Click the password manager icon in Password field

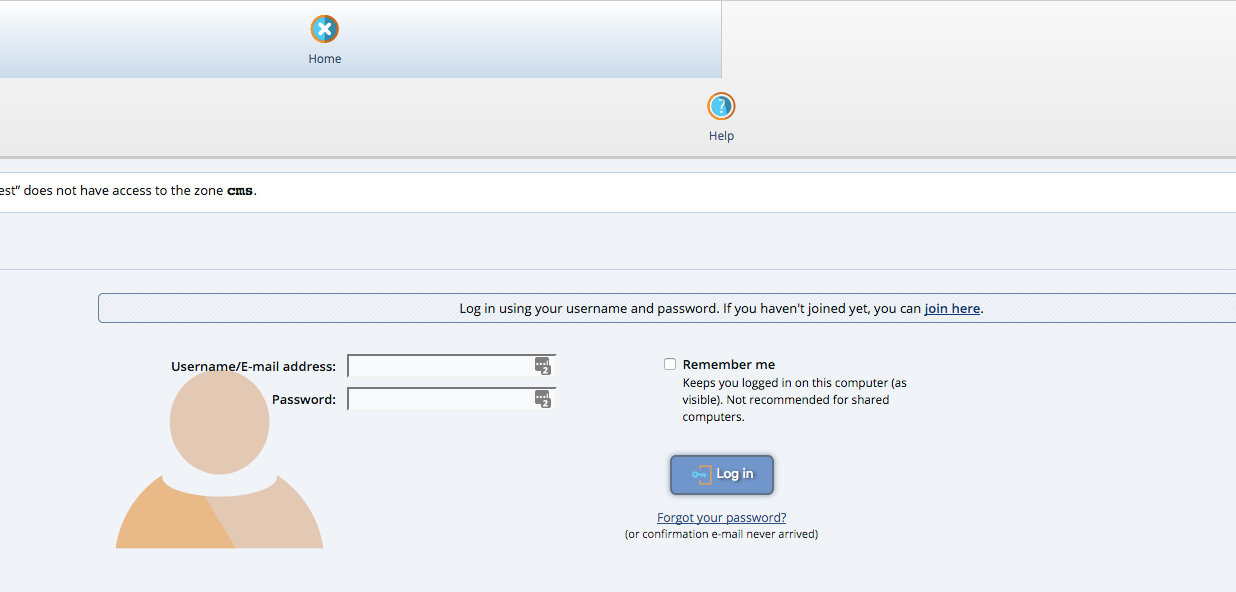(x=542, y=399)
